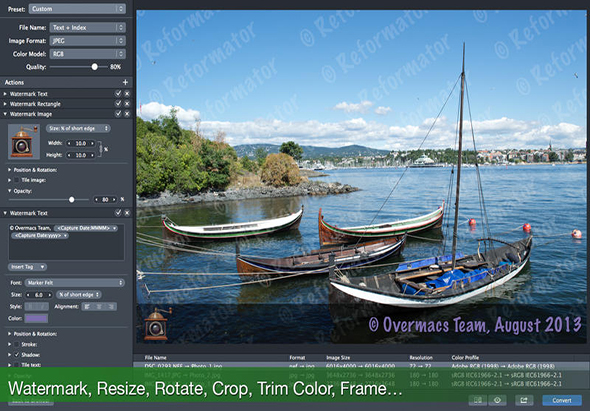Decrease the text Size stepper

pyautogui.click(x=28, y=295)
